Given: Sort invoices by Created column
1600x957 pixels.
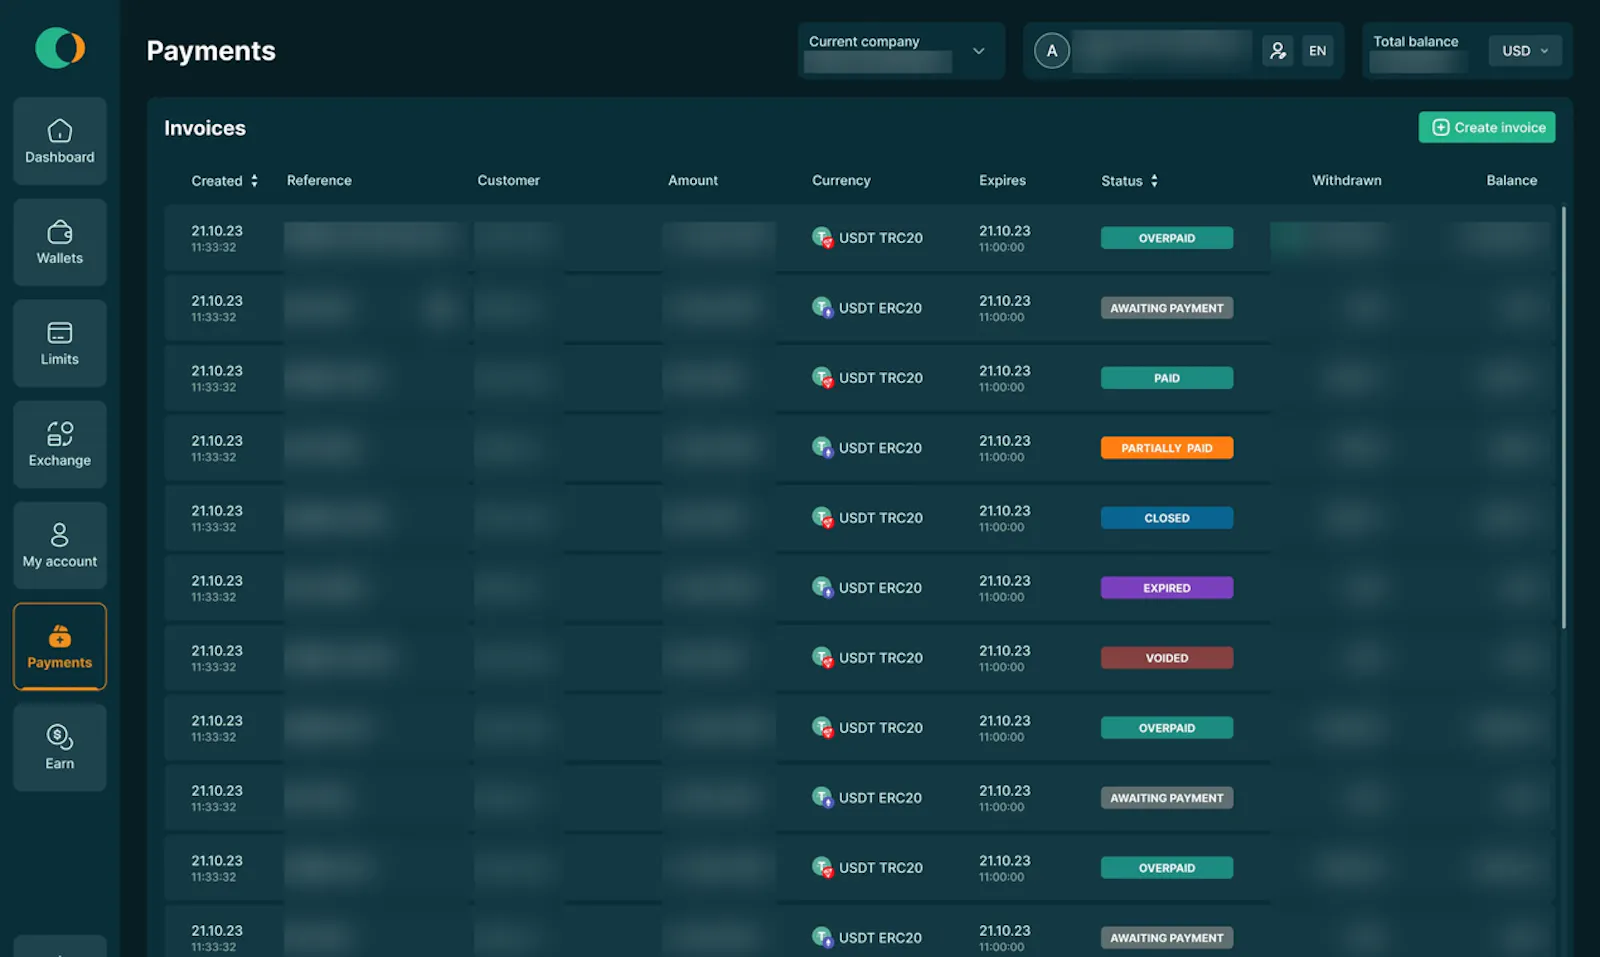Looking at the screenshot, I should [225, 181].
